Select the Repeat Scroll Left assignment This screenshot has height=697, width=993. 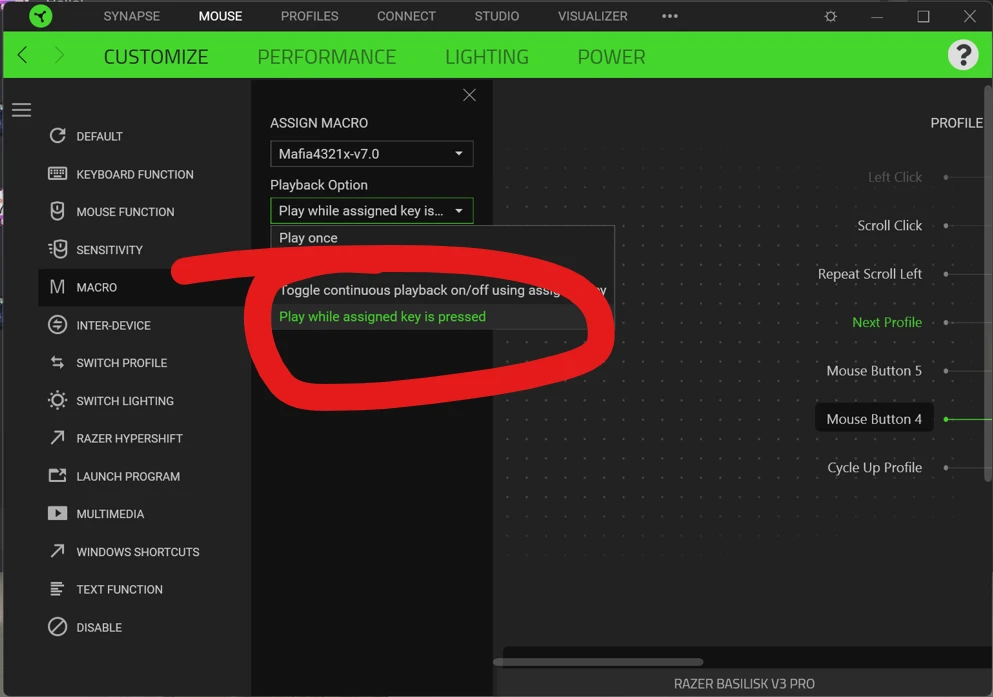(x=870, y=274)
